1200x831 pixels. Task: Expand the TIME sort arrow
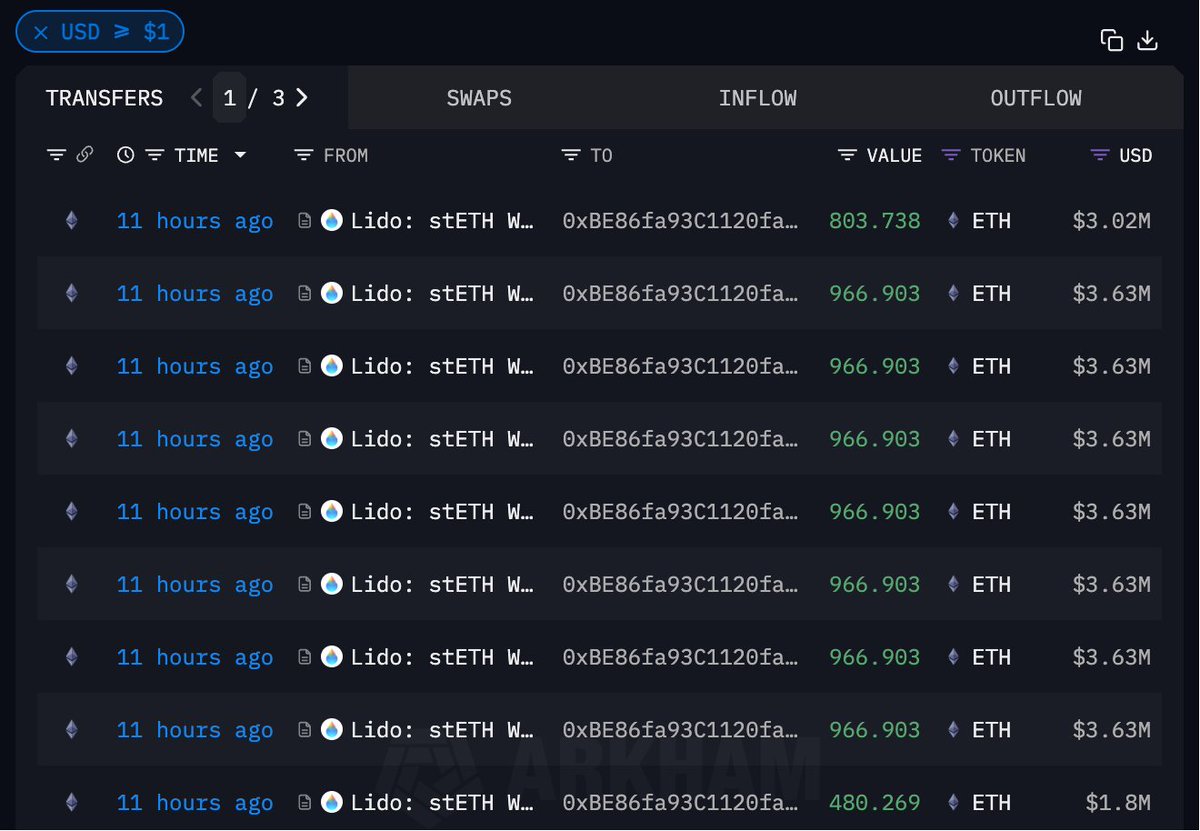click(x=240, y=155)
